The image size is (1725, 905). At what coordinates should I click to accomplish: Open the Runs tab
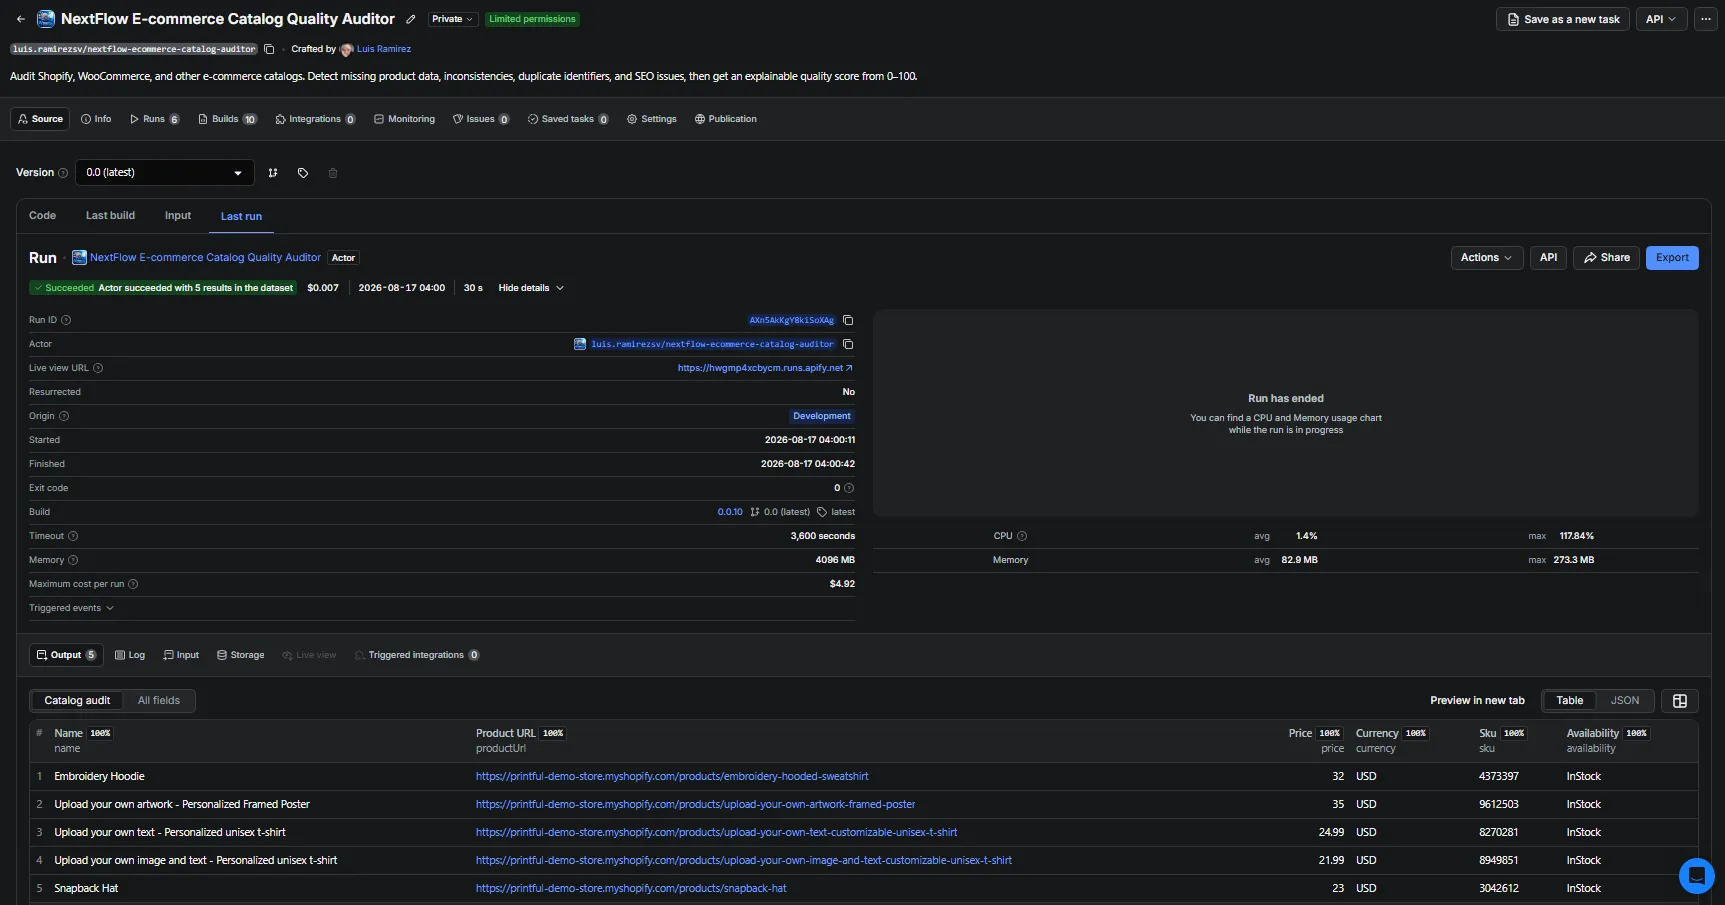coord(154,119)
